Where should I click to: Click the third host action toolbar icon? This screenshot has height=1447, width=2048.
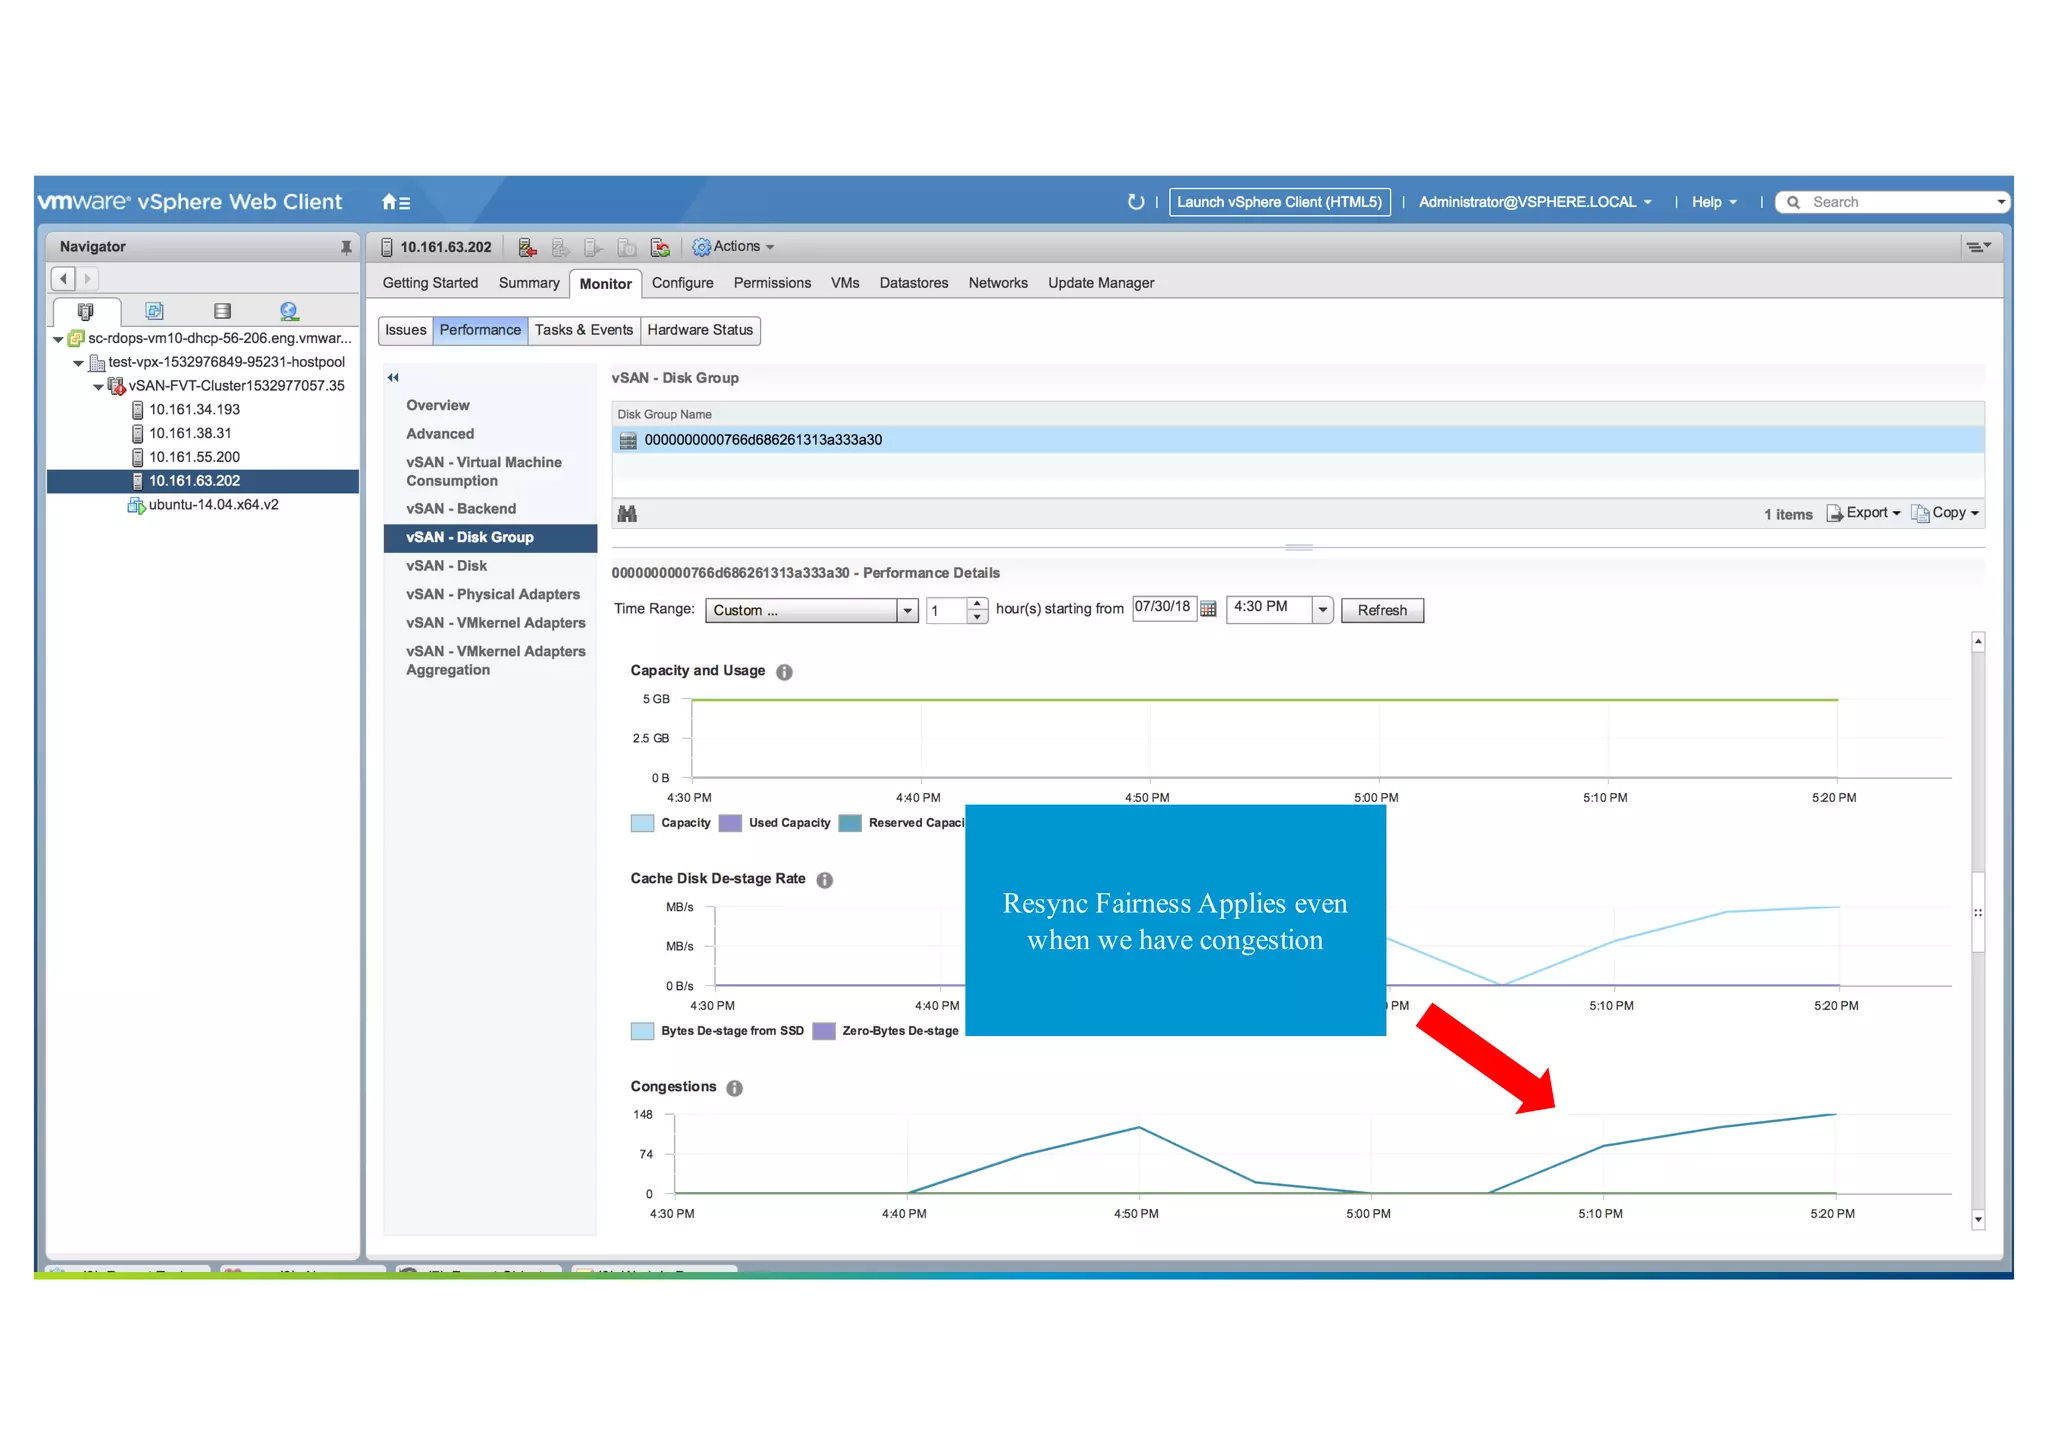point(594,247)
